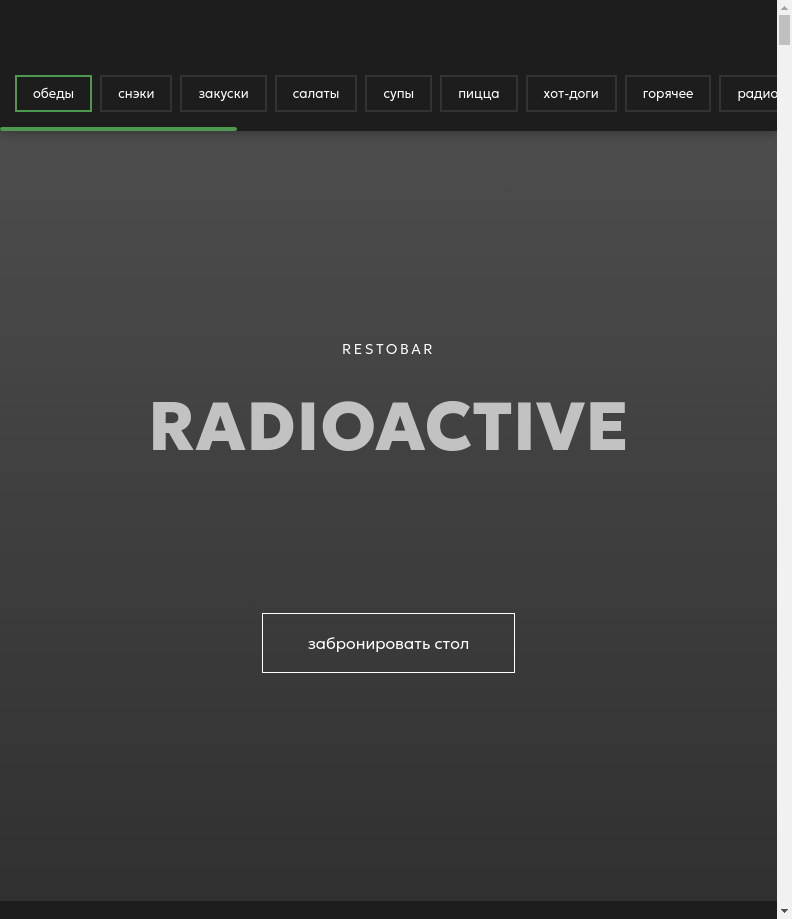This screenshot has width=792, height=919.
Task: Click the RADIOACTIVE title text
Action: point(388,426)
